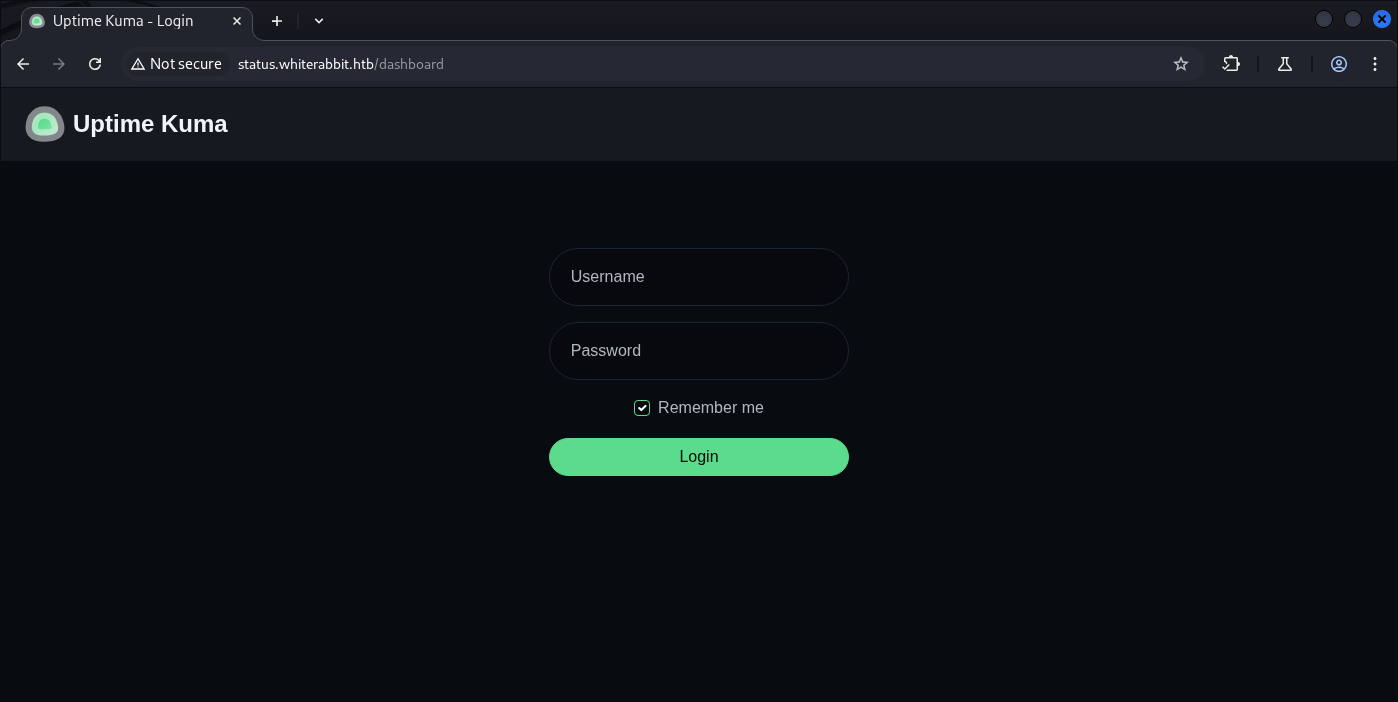The width and height of the screenshot is (1398, 702).
Task: Expand the tab search dropdown chevron
Action: click(319, 21)
